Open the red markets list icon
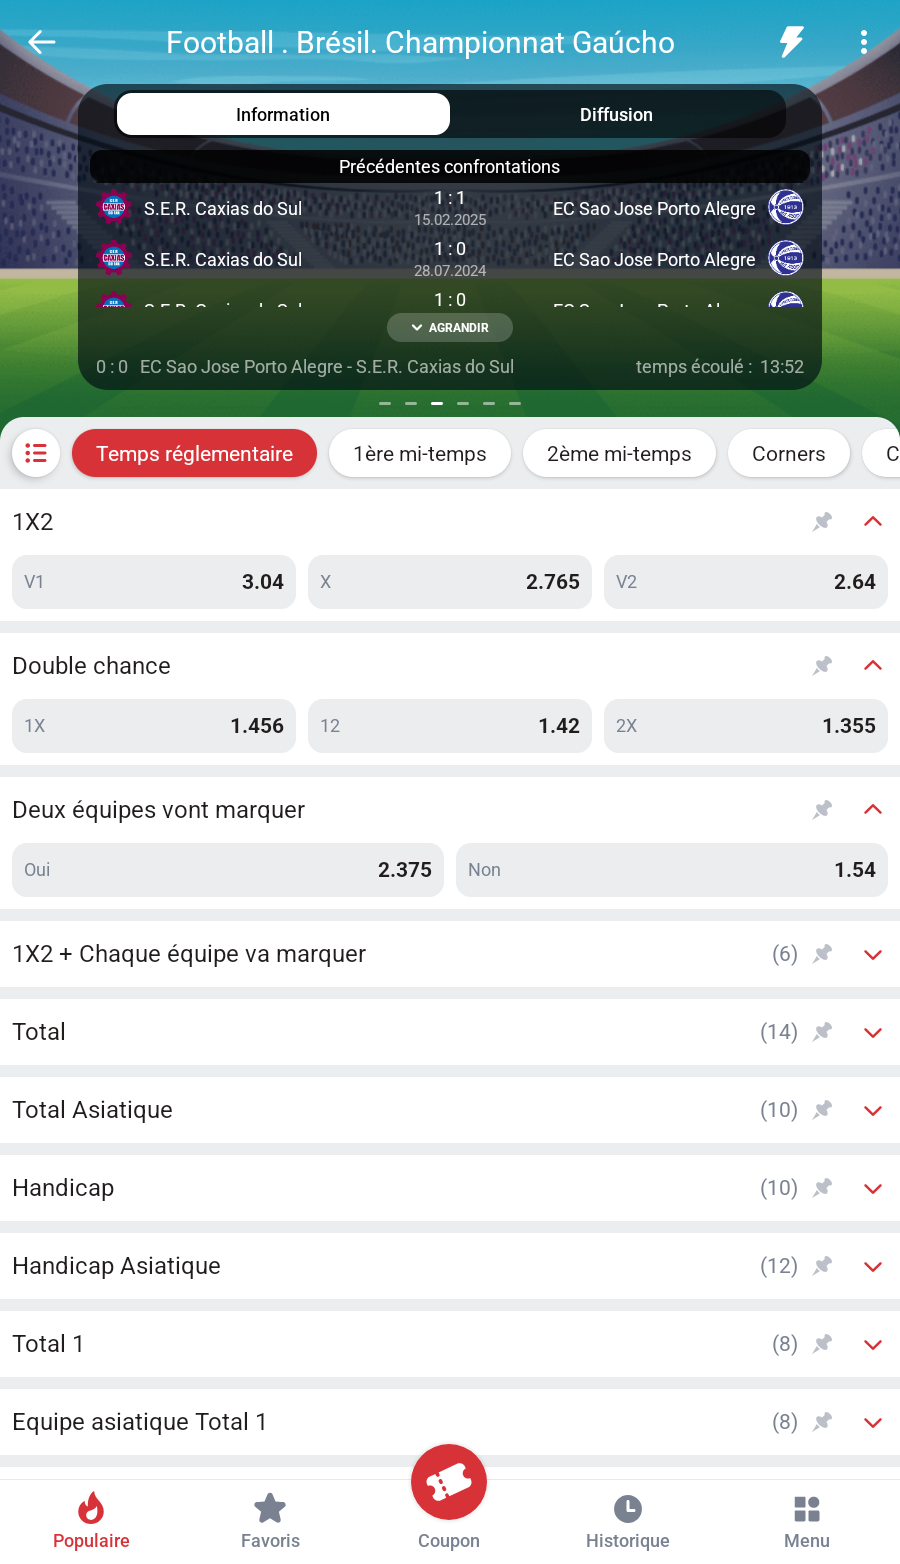Screen dimensions: 900x1564 pyautogui.click(x=36, y=454)
